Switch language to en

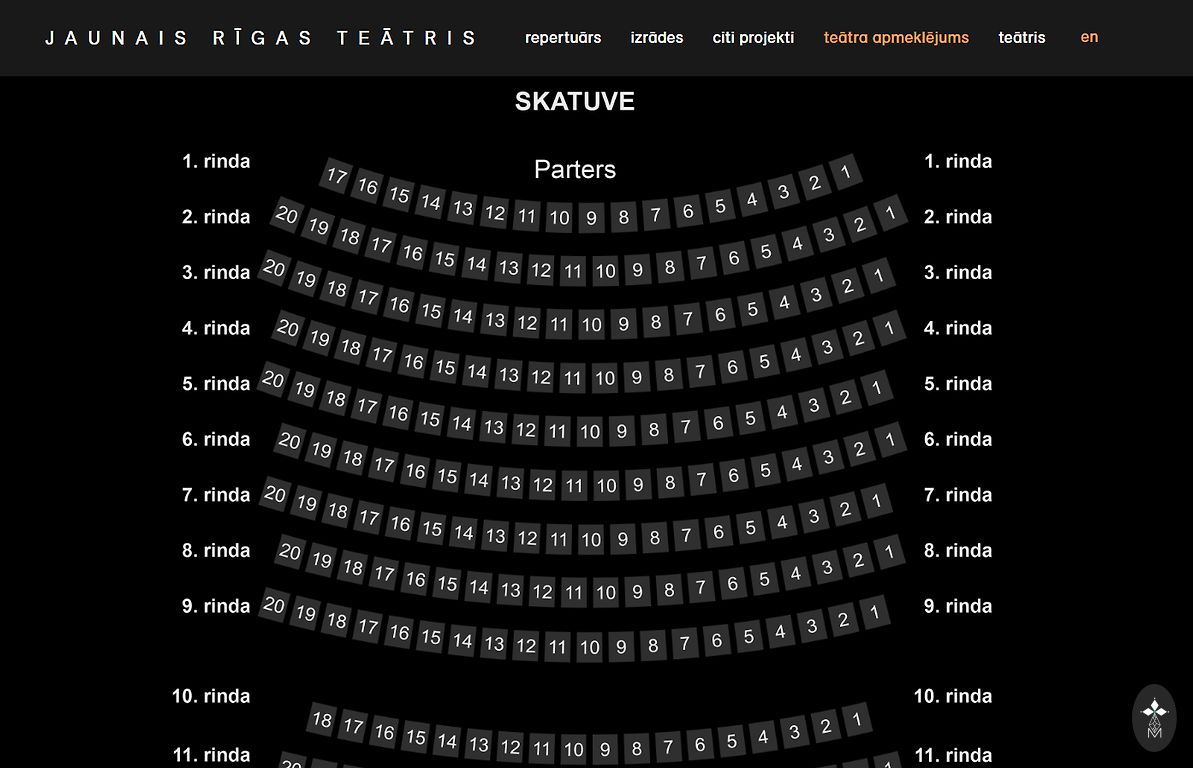tap(1089, 37)
